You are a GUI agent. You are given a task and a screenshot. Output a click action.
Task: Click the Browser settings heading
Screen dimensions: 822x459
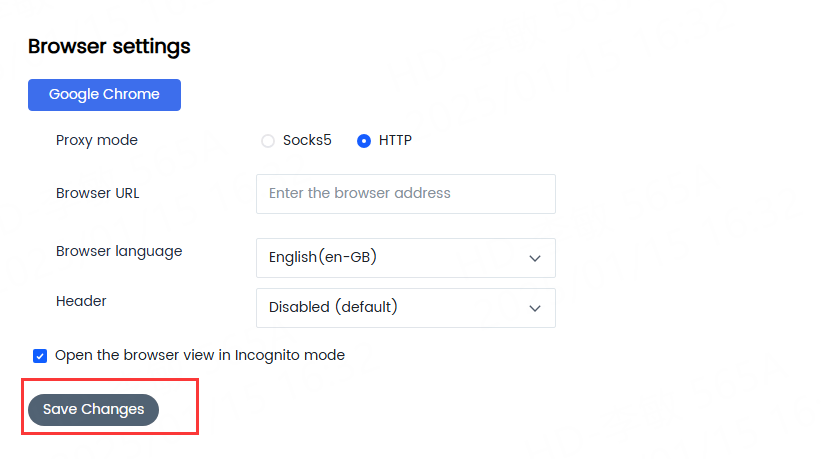tap(109, 46)
